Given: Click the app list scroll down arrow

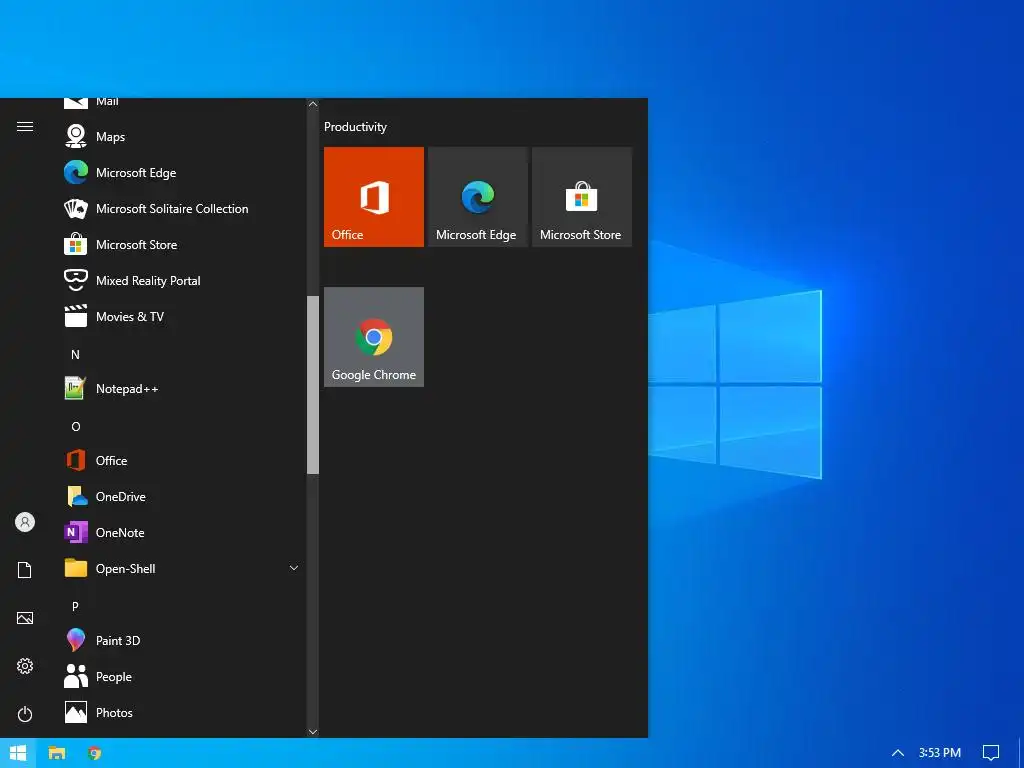Looking at the screenshot, I should pyautogui.click(x=313, y=731).
